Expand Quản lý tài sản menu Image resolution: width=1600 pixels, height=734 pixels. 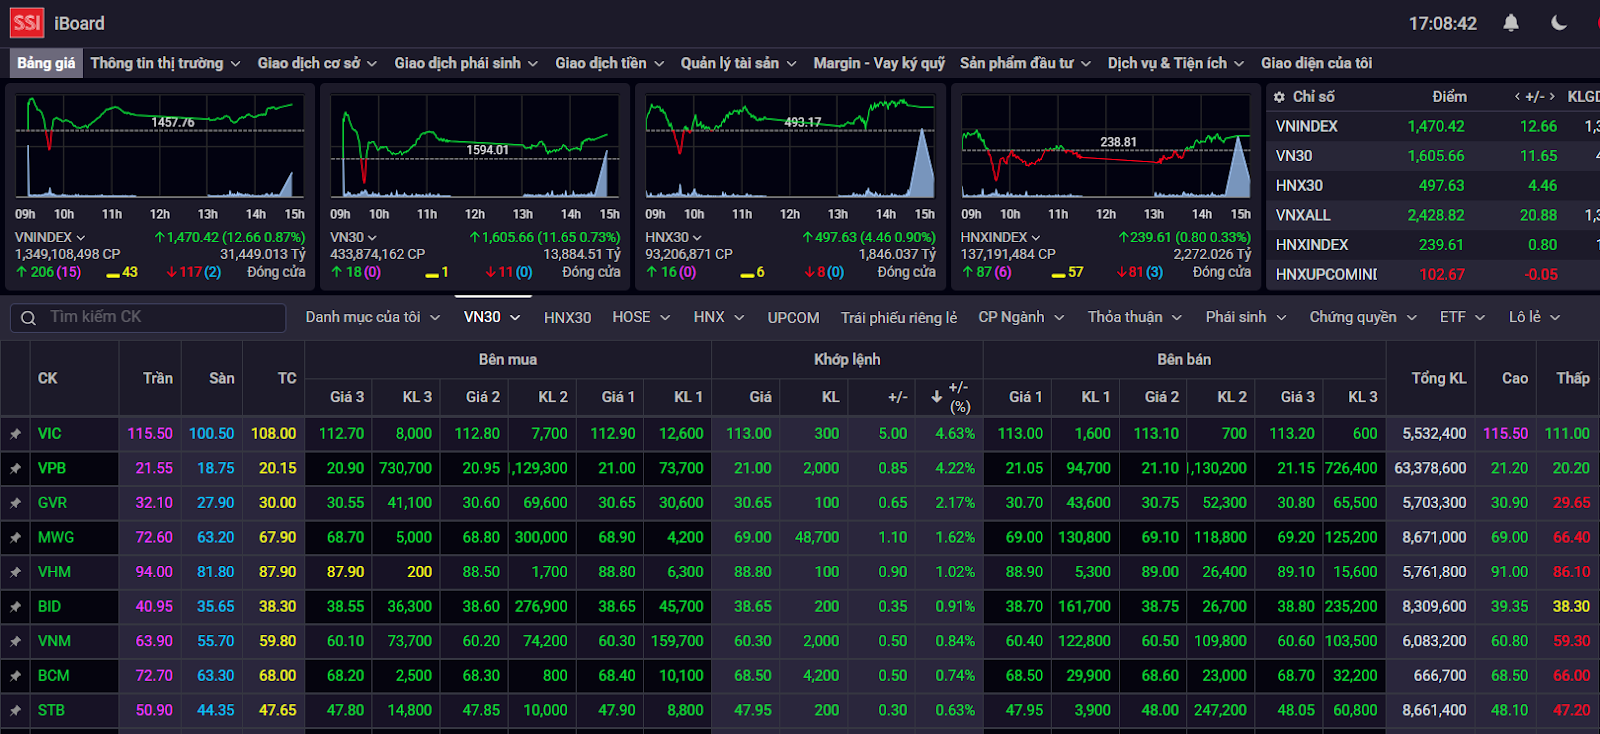[x=738, y=63]
